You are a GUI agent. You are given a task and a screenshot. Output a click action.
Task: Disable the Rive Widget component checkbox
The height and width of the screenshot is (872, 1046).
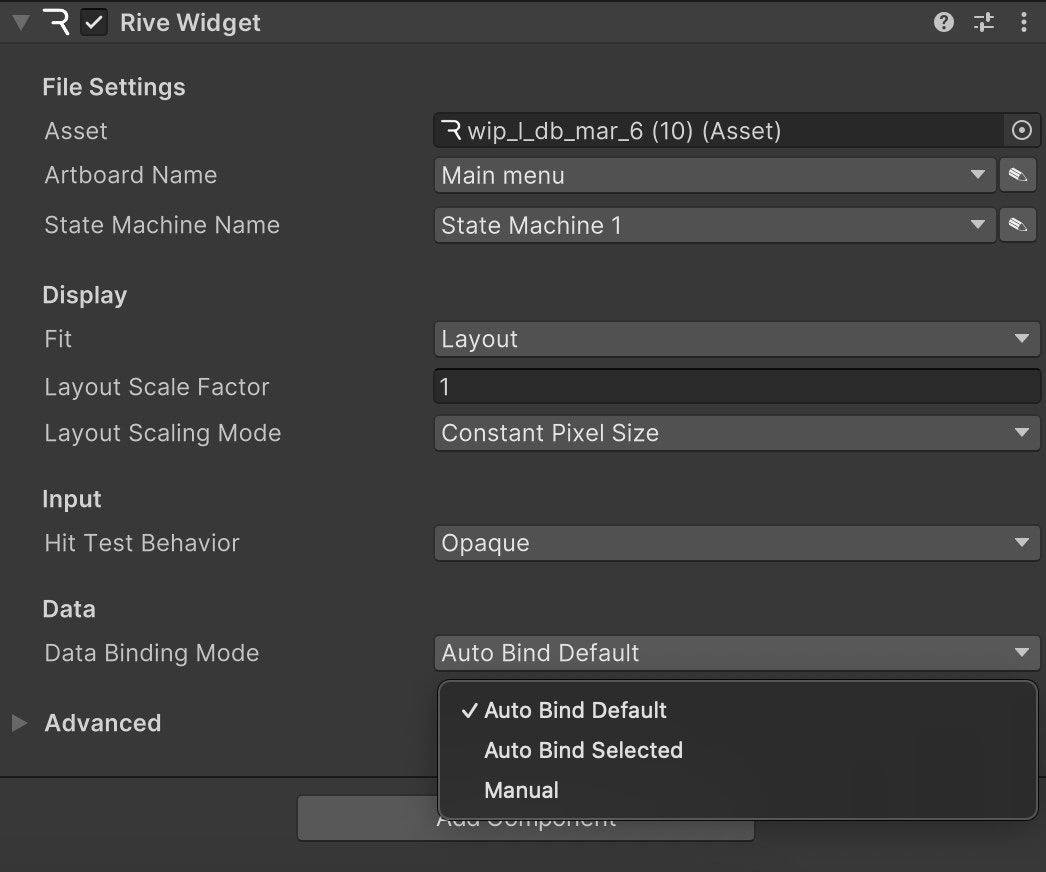tap(93, 22)
